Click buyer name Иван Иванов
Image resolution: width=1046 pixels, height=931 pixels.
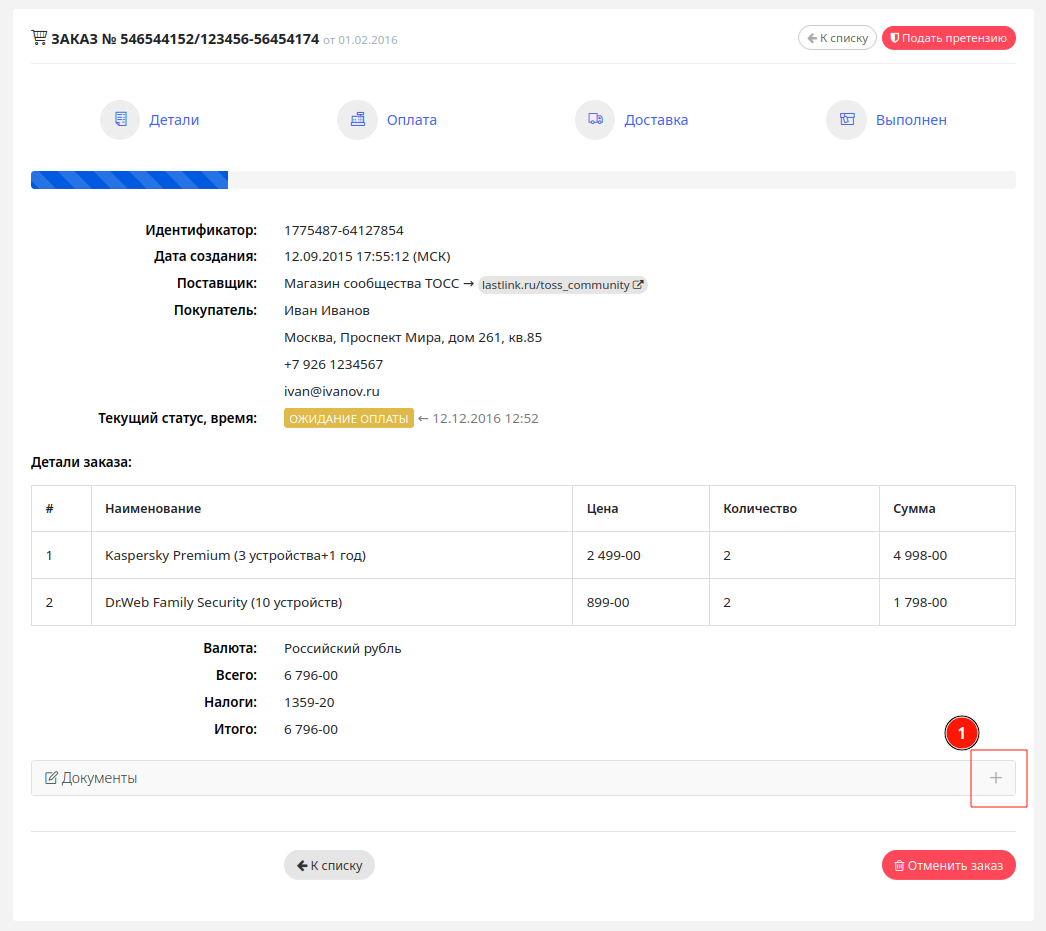pos(327,311)
